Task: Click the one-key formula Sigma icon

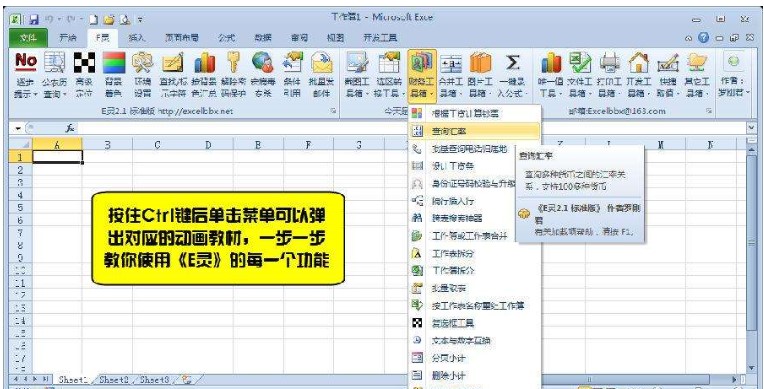Action: 512,62
